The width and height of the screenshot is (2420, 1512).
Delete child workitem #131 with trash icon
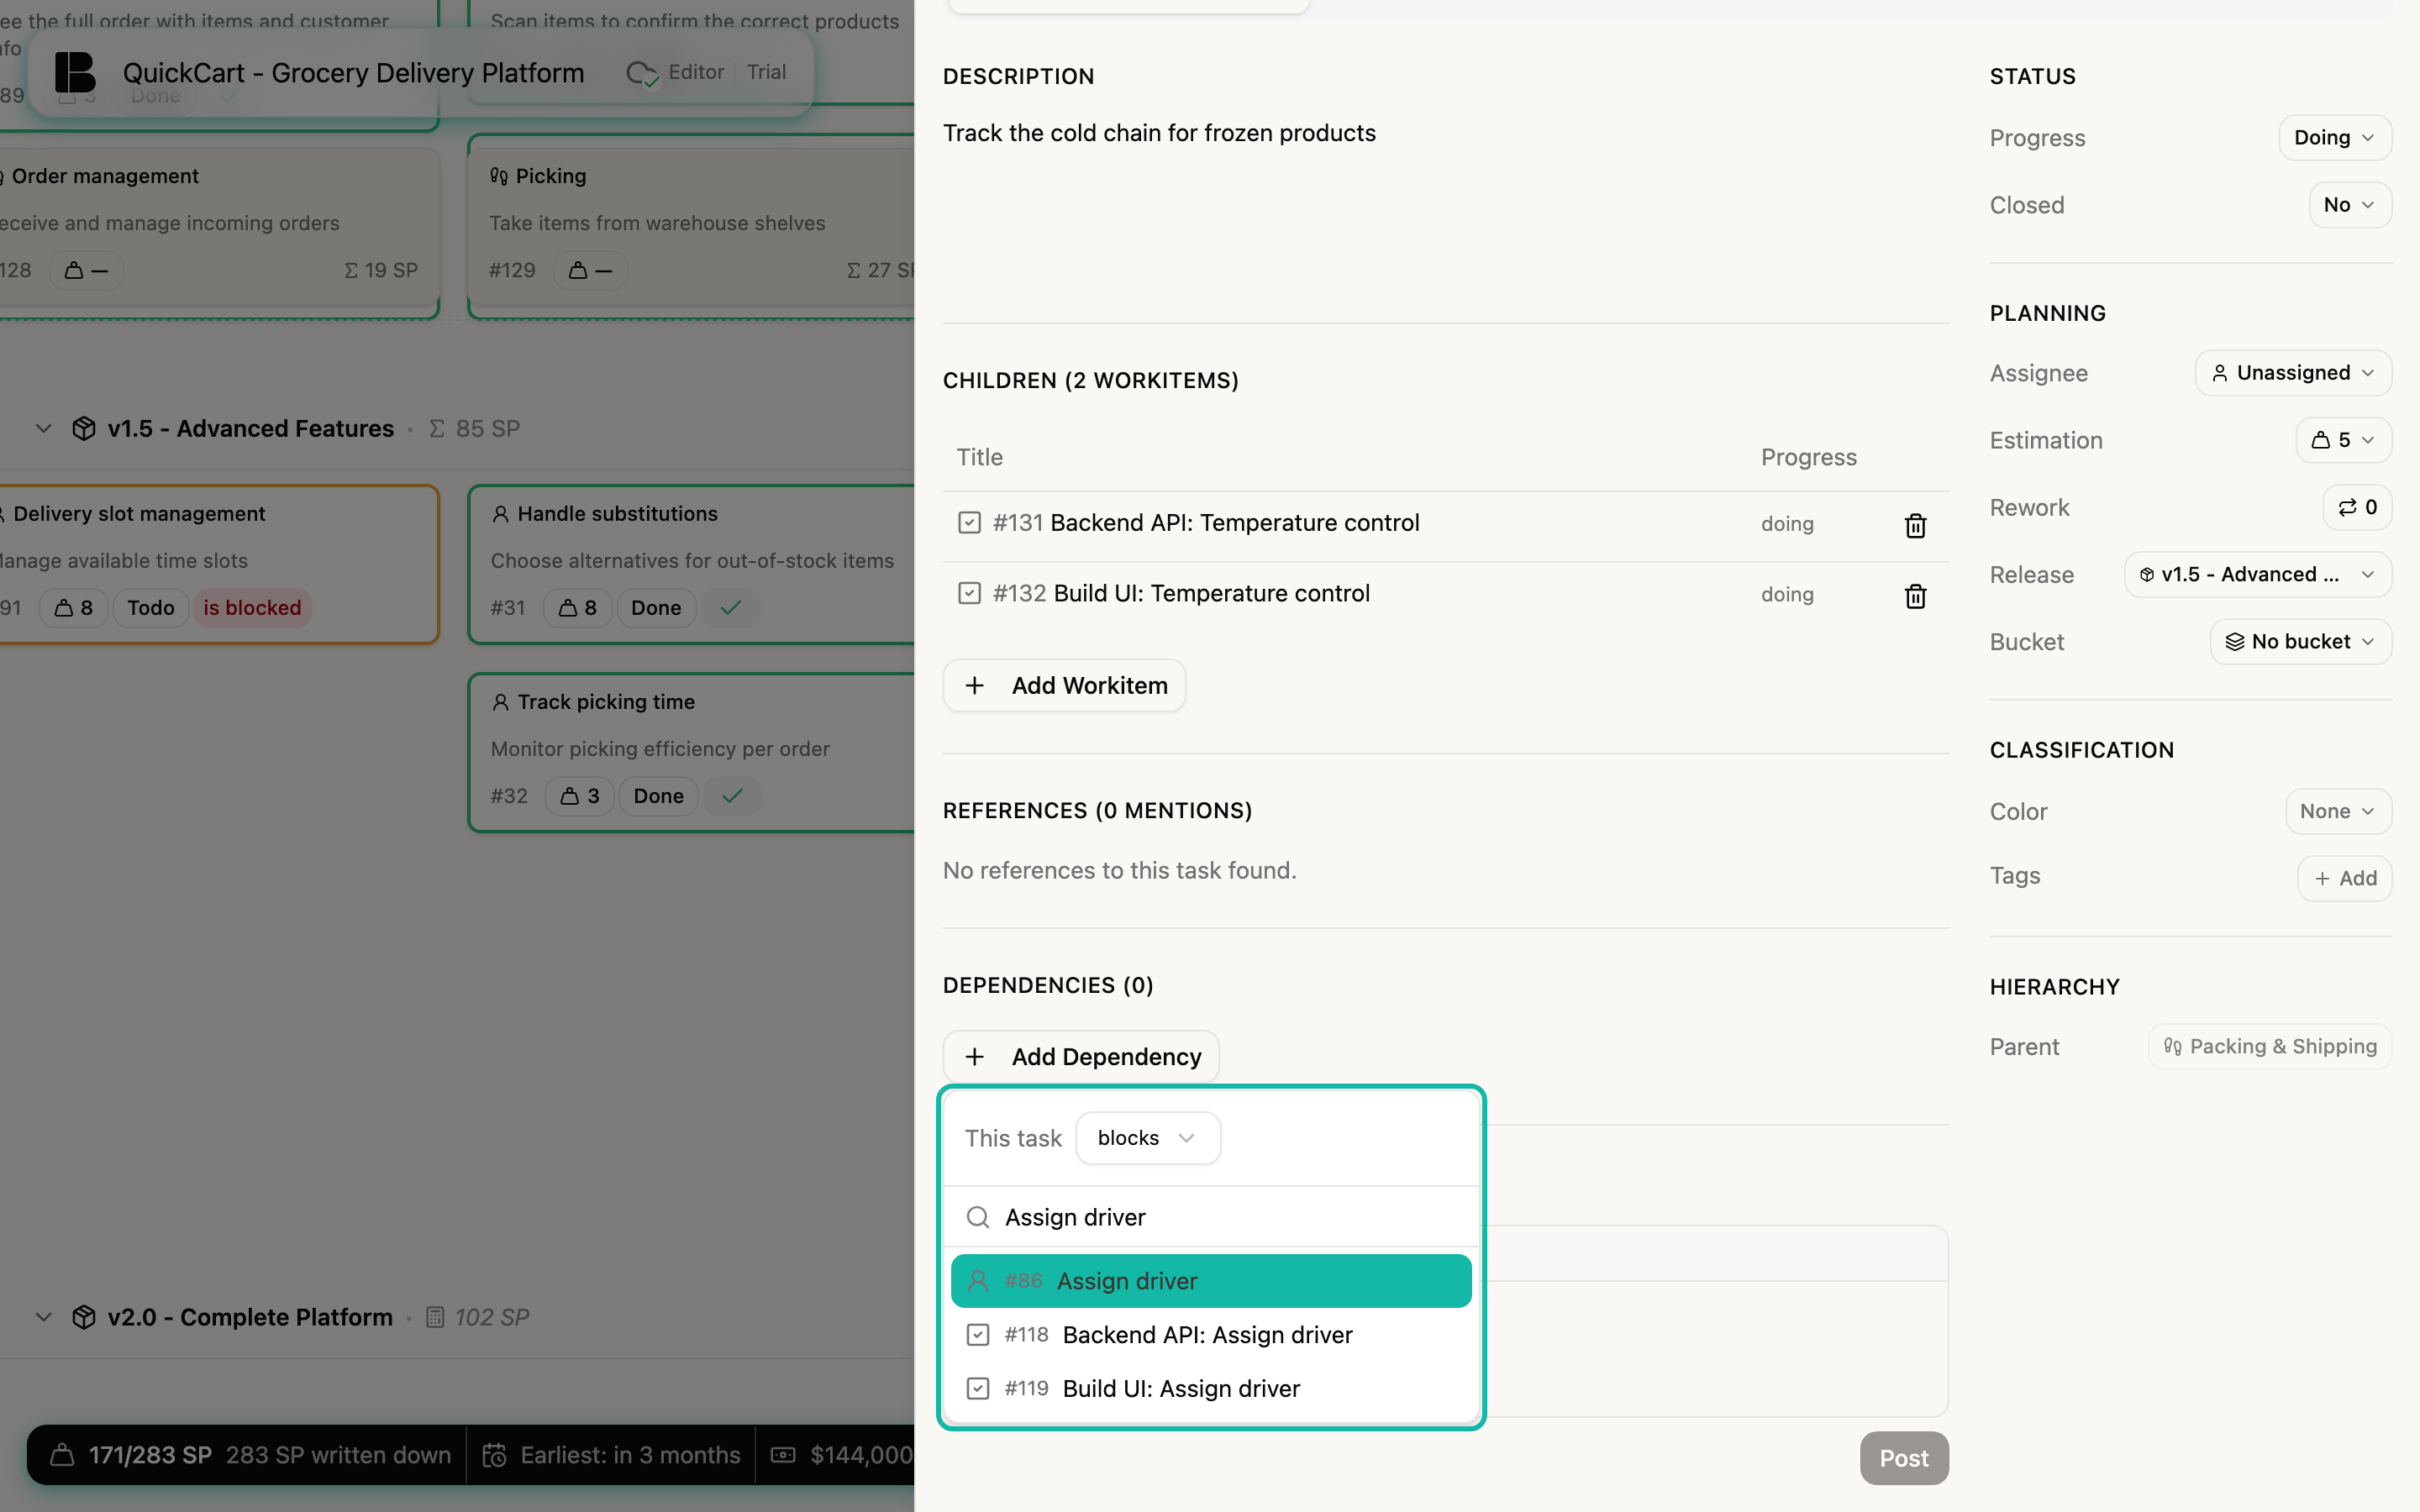pos(1915,525)
